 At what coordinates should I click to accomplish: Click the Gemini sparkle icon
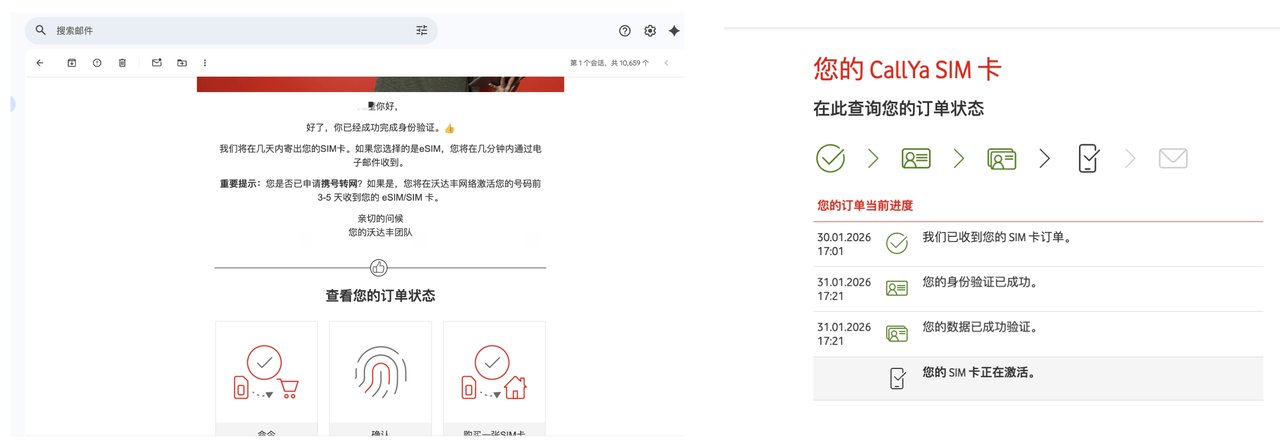point(675,31)
